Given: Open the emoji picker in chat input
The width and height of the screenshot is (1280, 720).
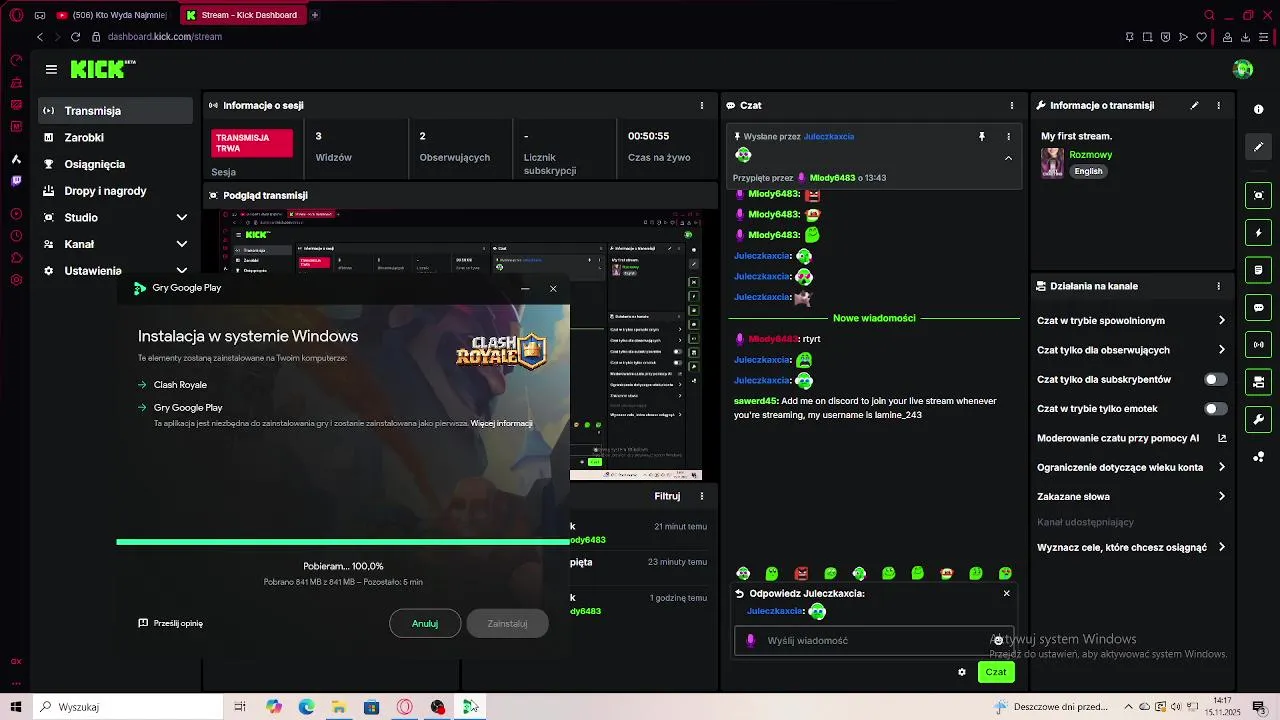Looking at the screenshot, I should tap(998, 640).
